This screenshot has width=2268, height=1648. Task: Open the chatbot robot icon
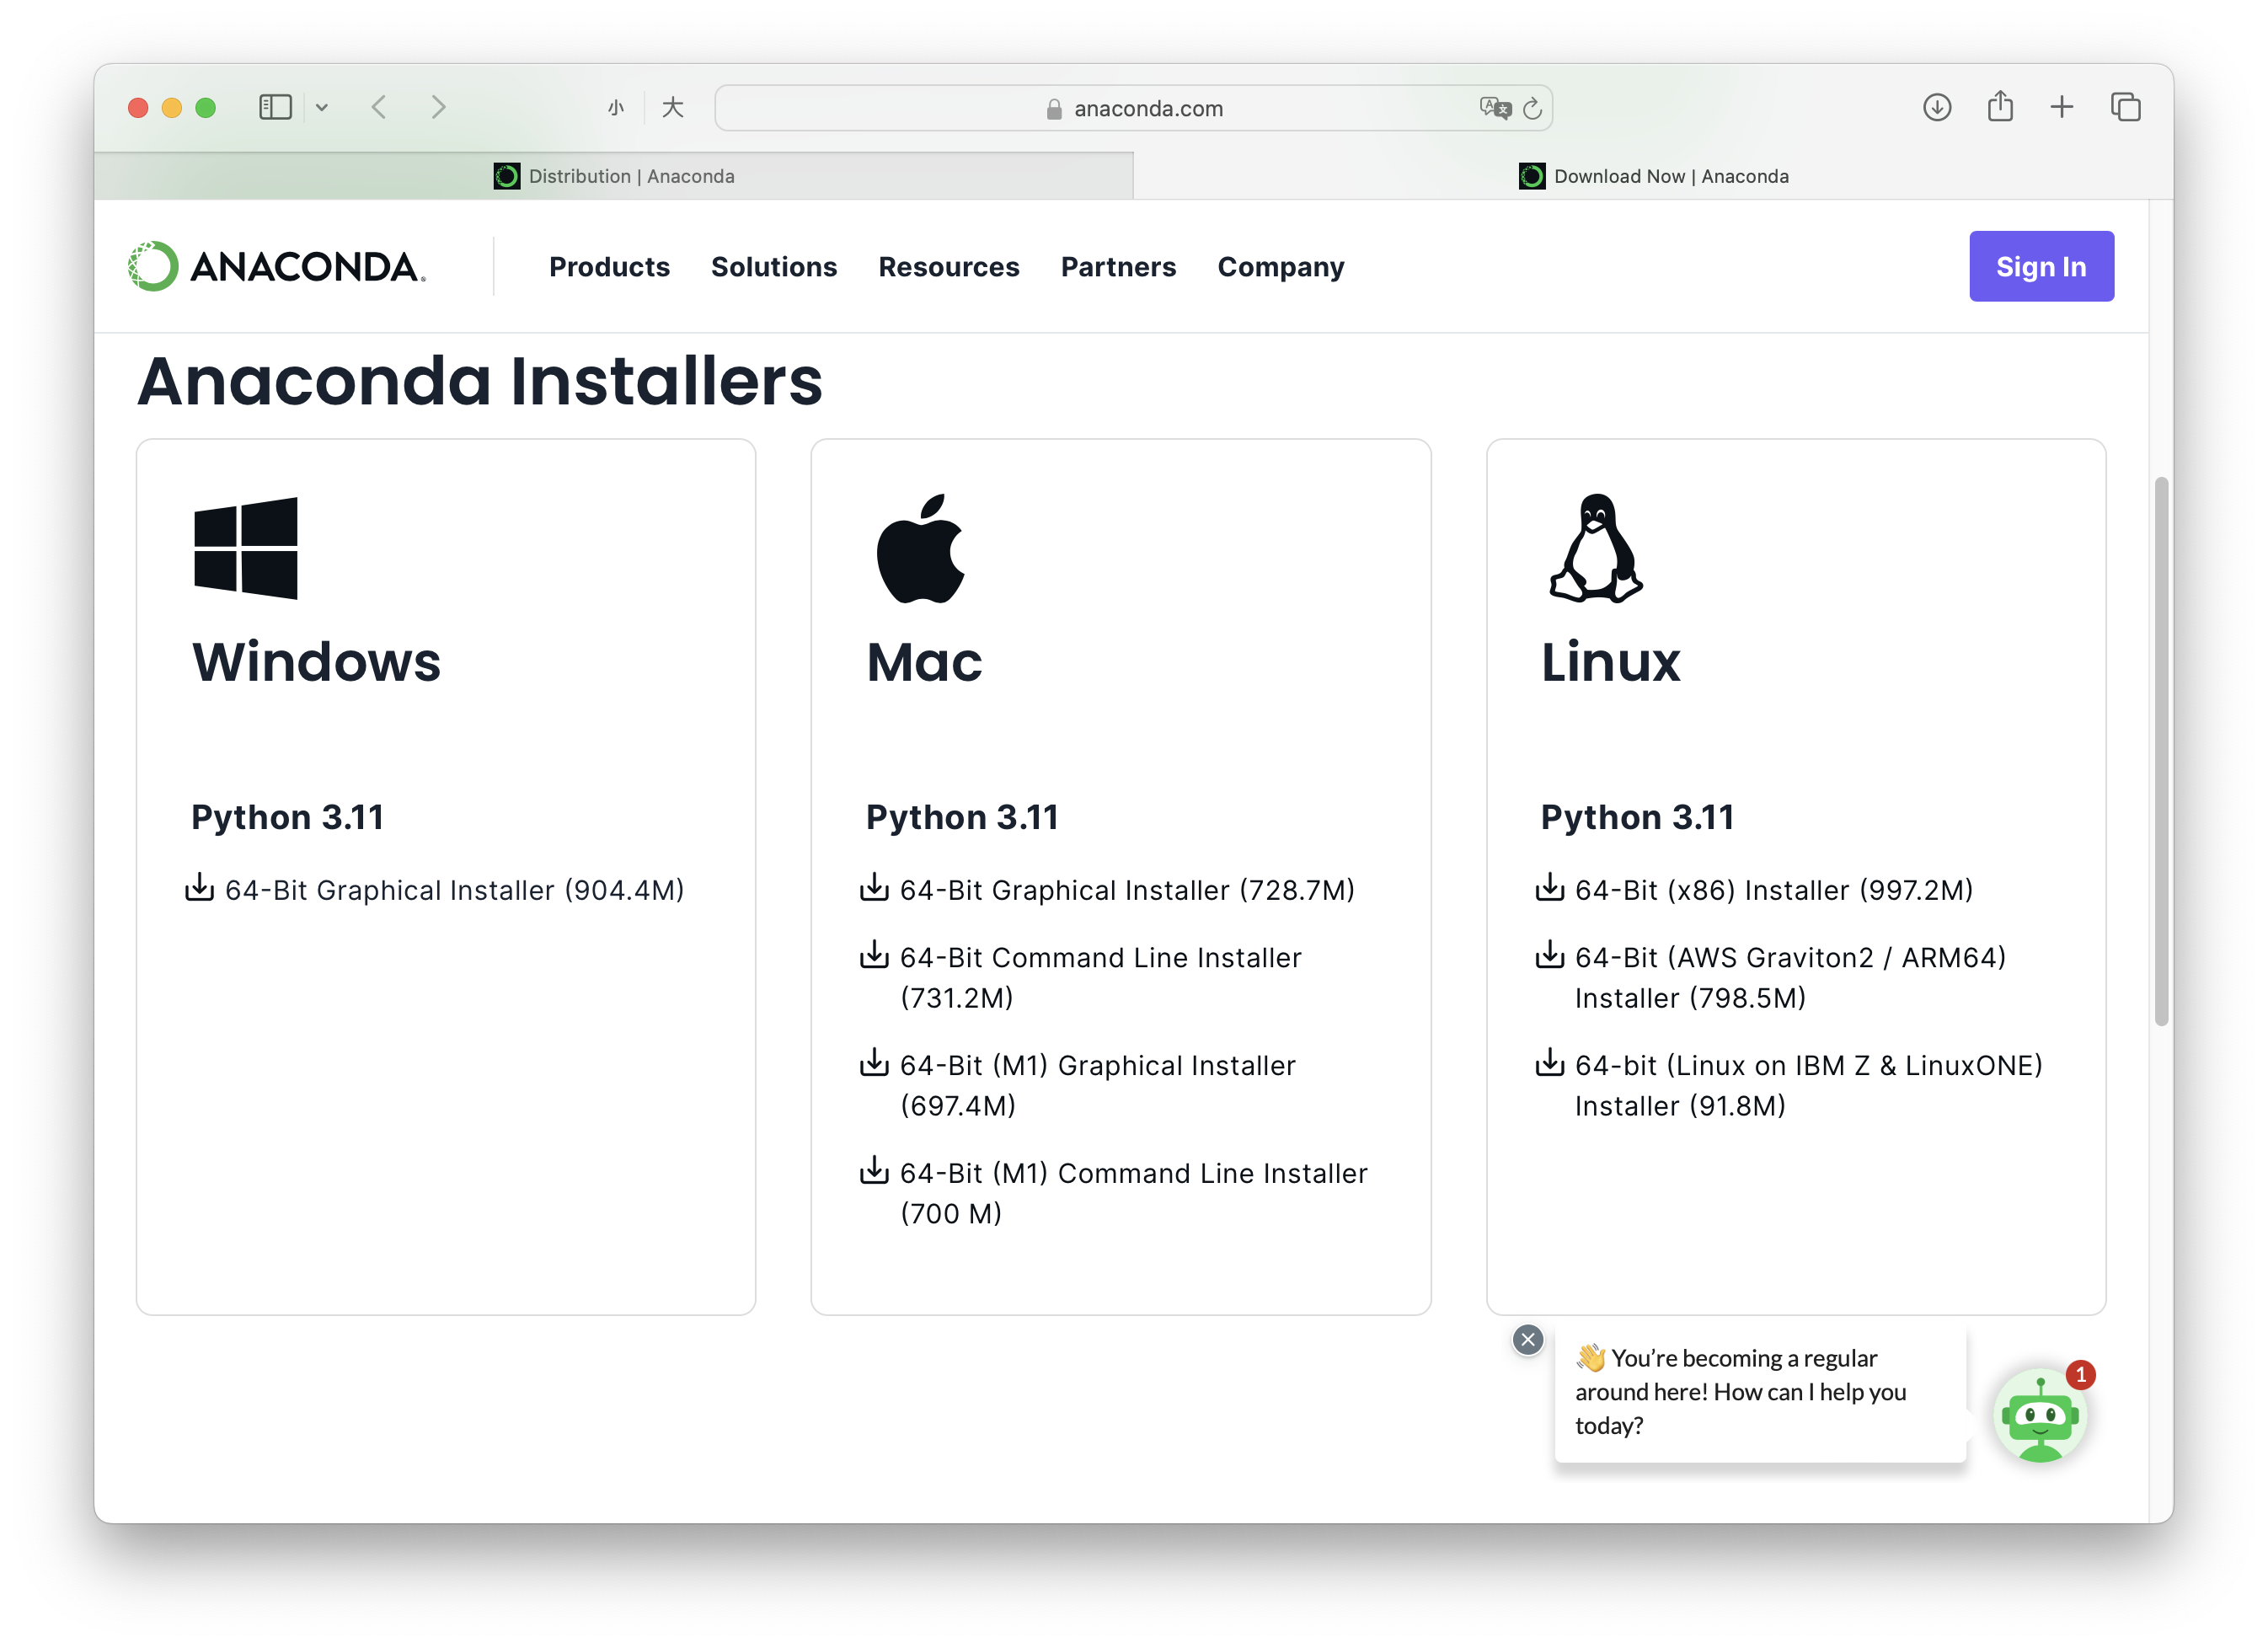(x=2040, y=1416)
